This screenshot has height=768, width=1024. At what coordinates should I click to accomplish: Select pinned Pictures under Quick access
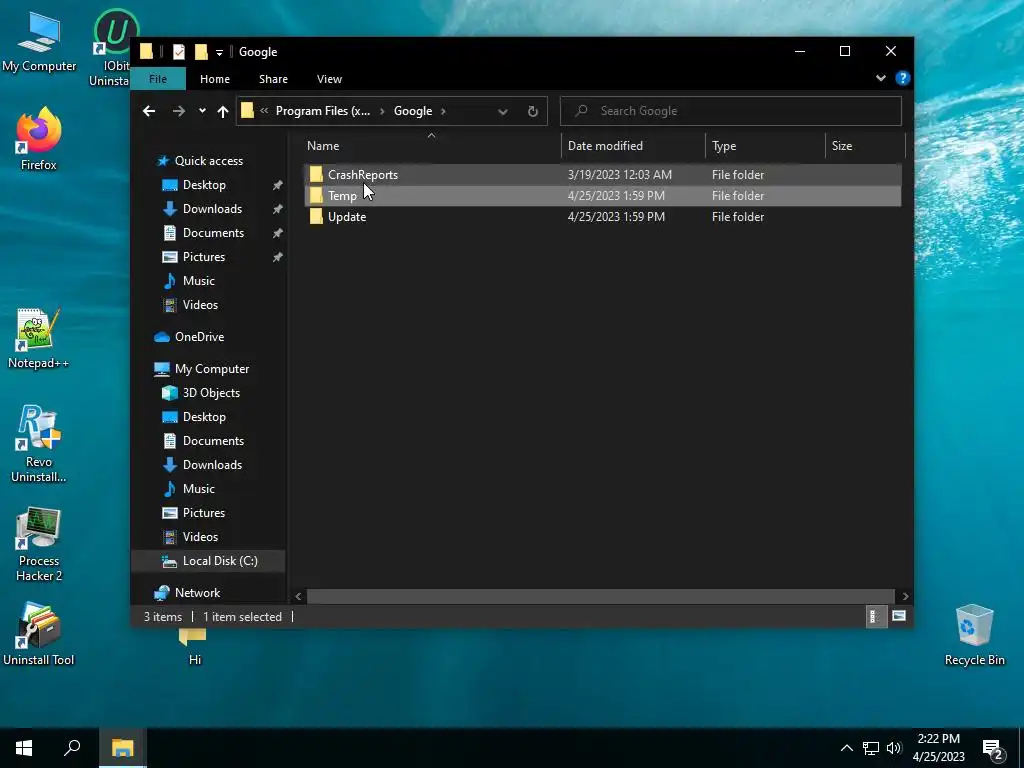point(204,257)
